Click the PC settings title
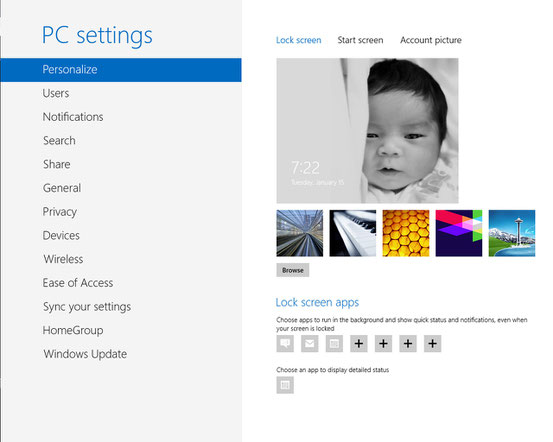The image size is (553, 442). pyautogui.click(x=97, y=36)
